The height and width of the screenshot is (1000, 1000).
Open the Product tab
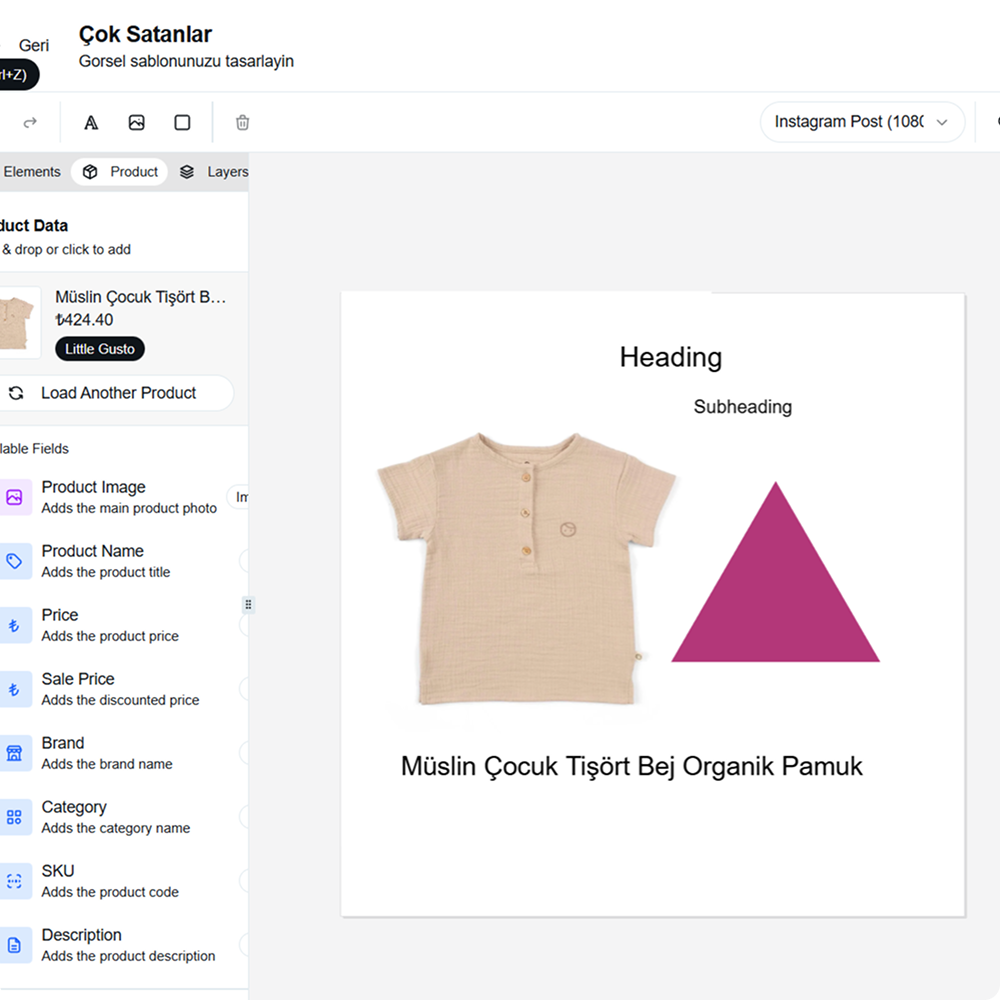click(x=120, y=172)
